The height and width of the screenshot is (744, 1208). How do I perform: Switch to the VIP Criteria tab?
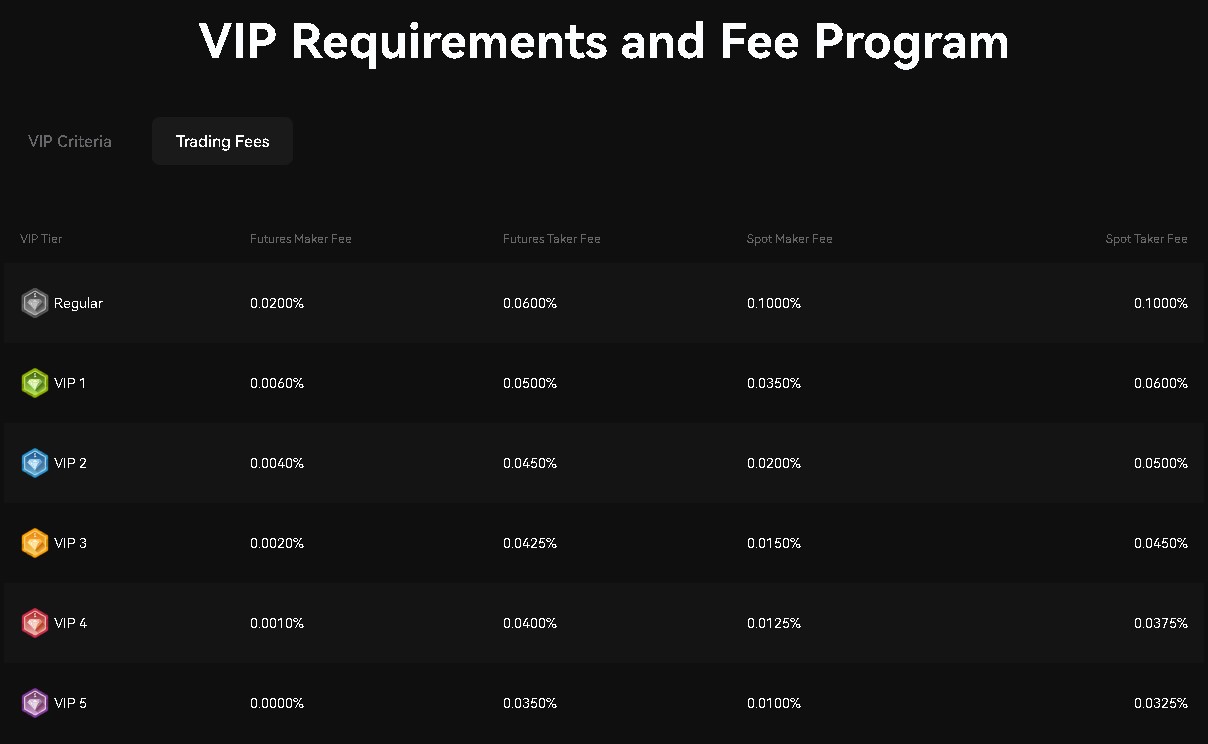(70, 141)
